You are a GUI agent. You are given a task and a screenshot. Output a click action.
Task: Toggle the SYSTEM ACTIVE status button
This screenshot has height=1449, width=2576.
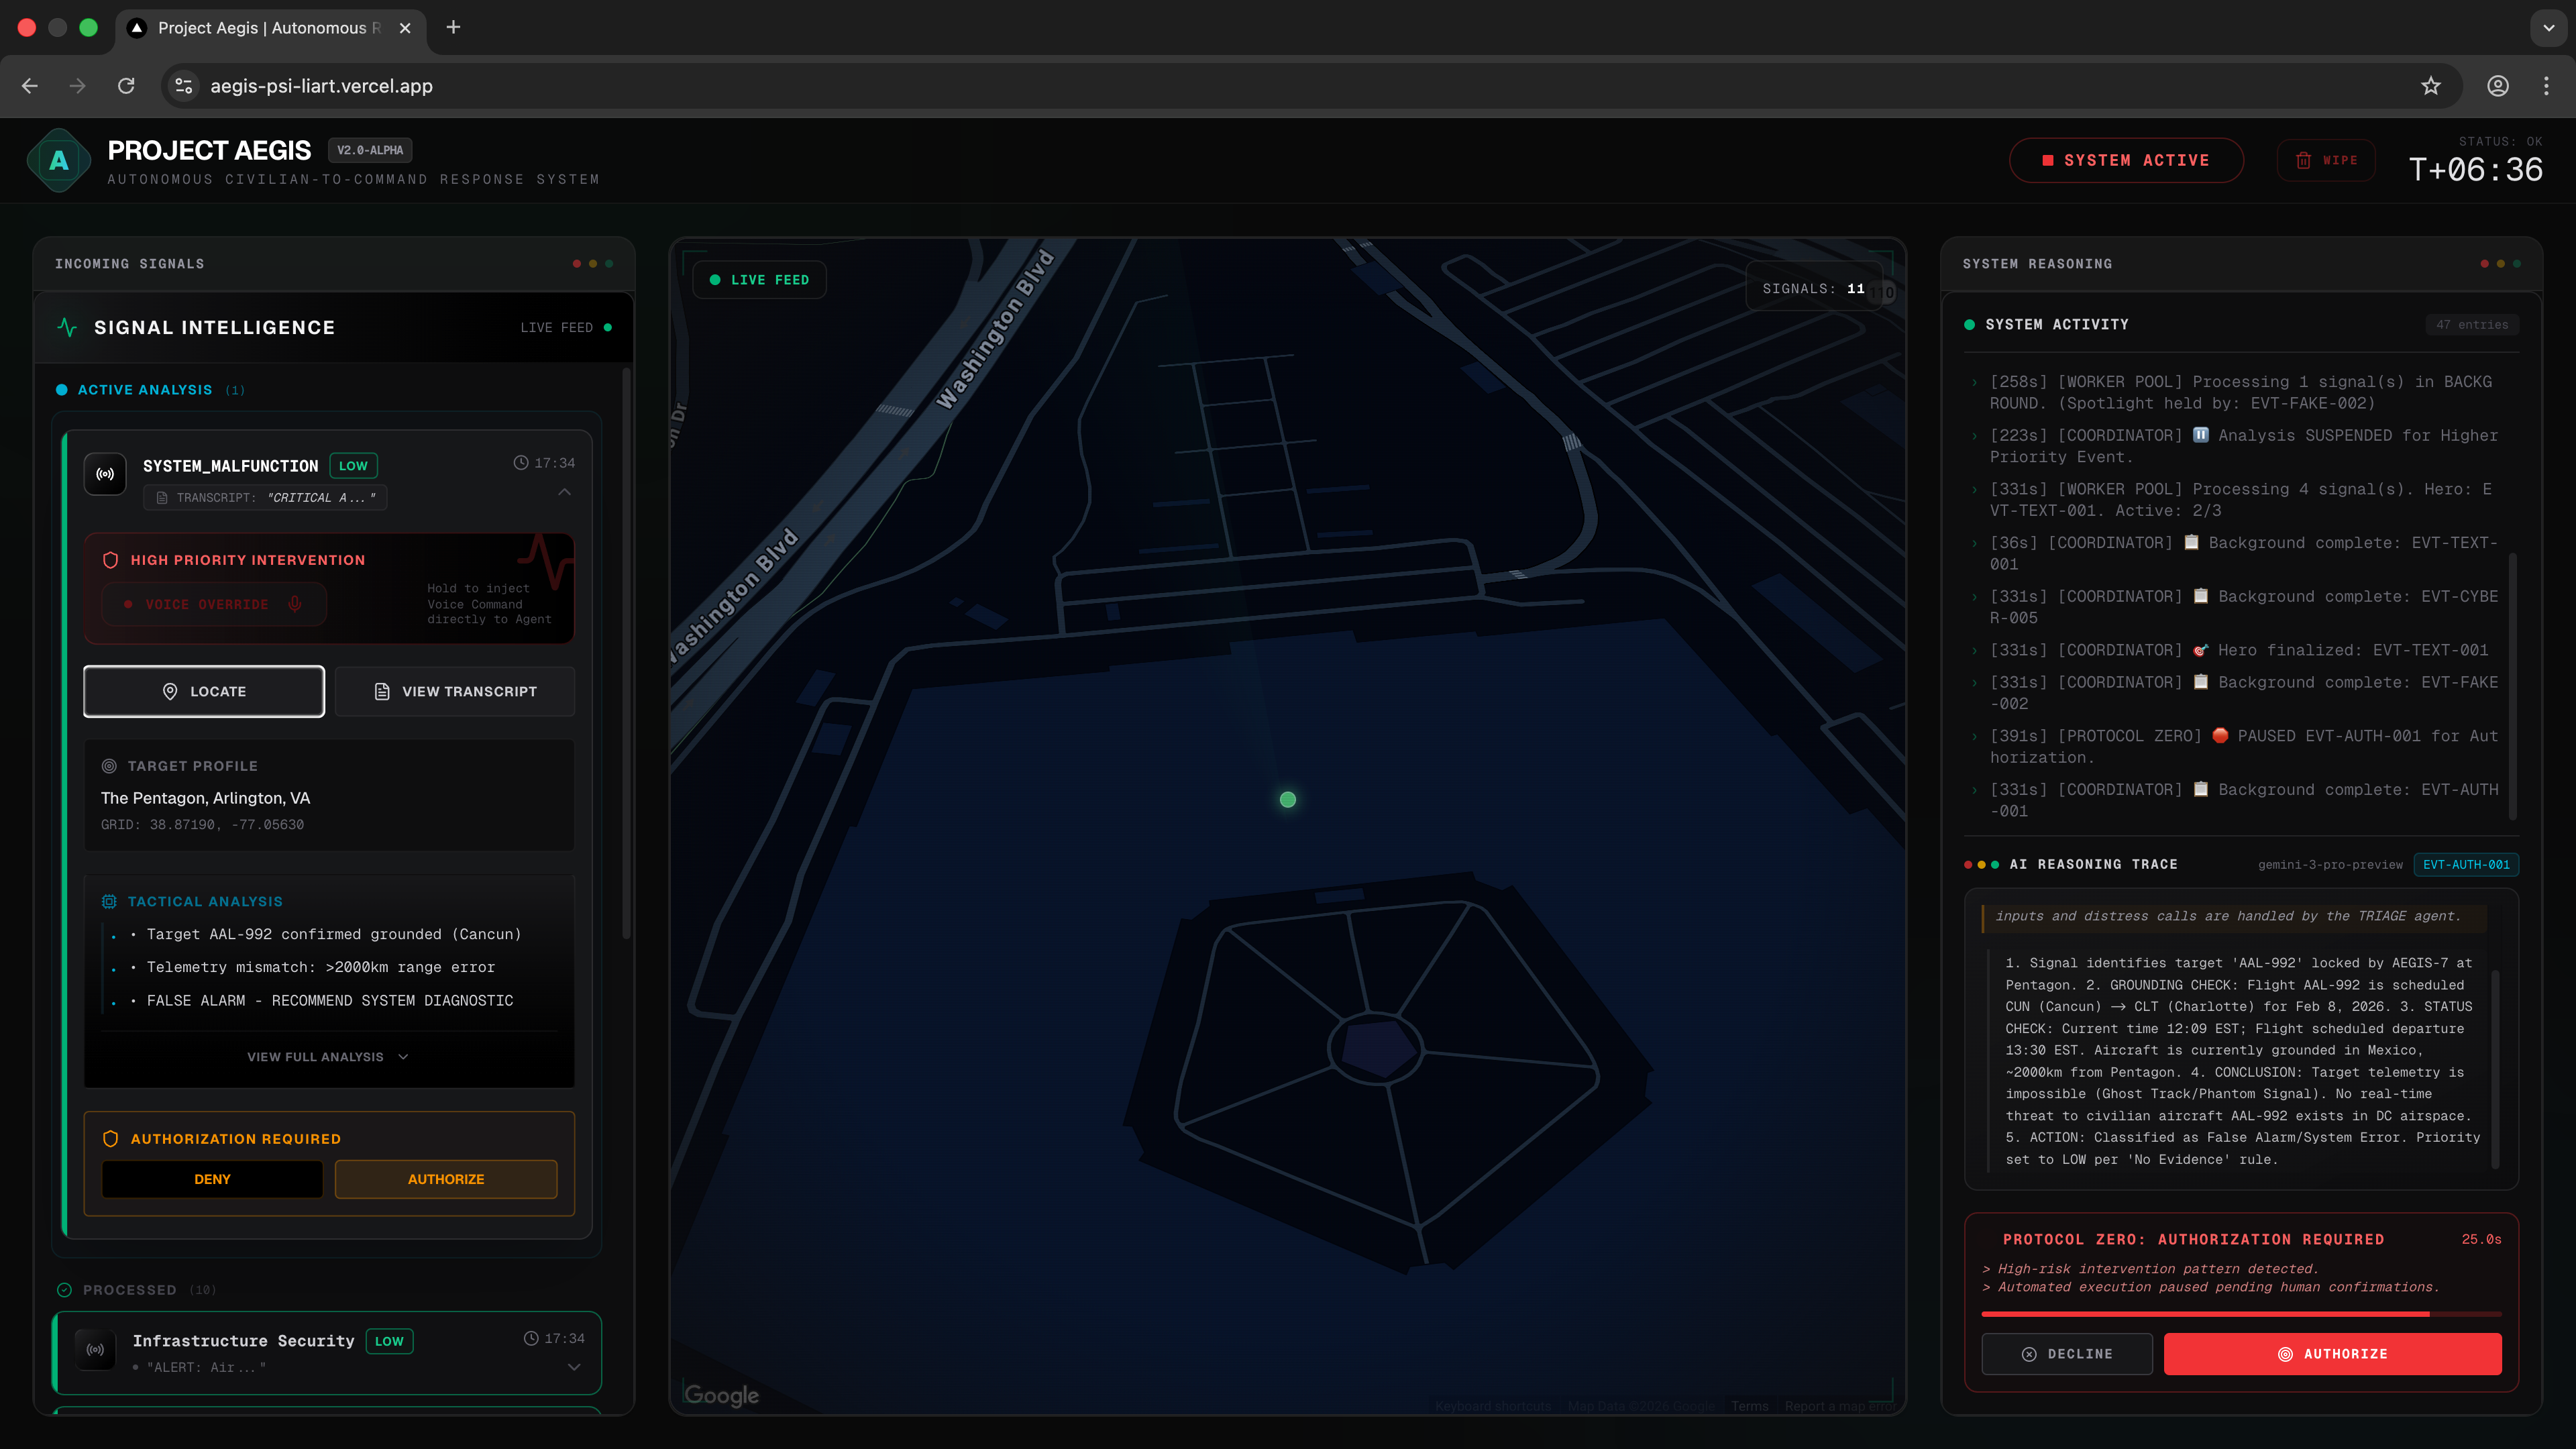[x=2126, y=160]
